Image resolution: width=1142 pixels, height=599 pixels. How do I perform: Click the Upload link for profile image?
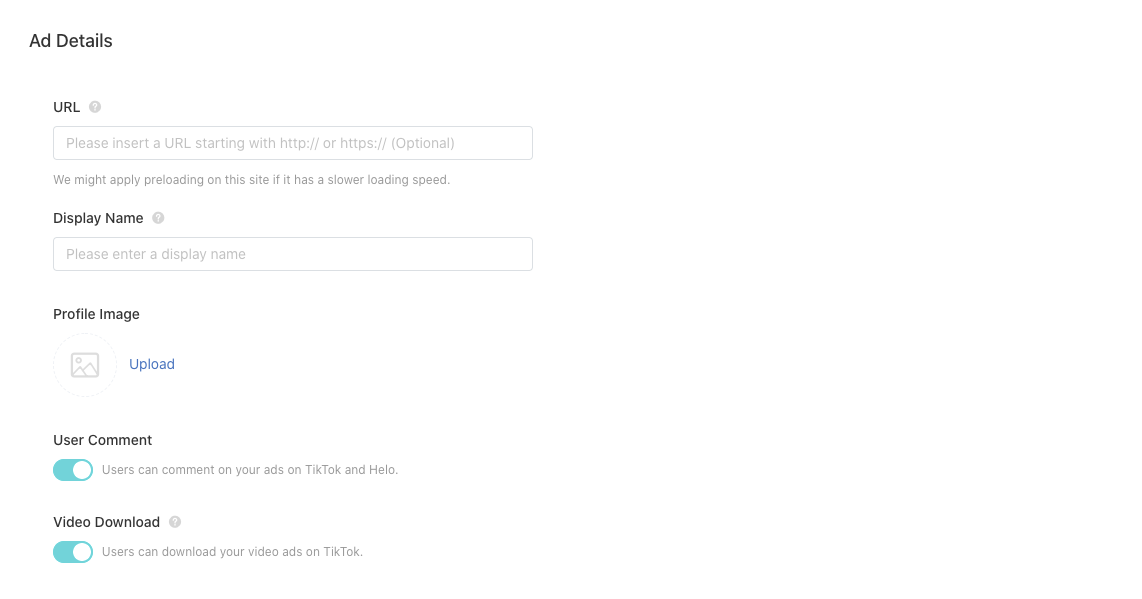(x=152, y=364)
